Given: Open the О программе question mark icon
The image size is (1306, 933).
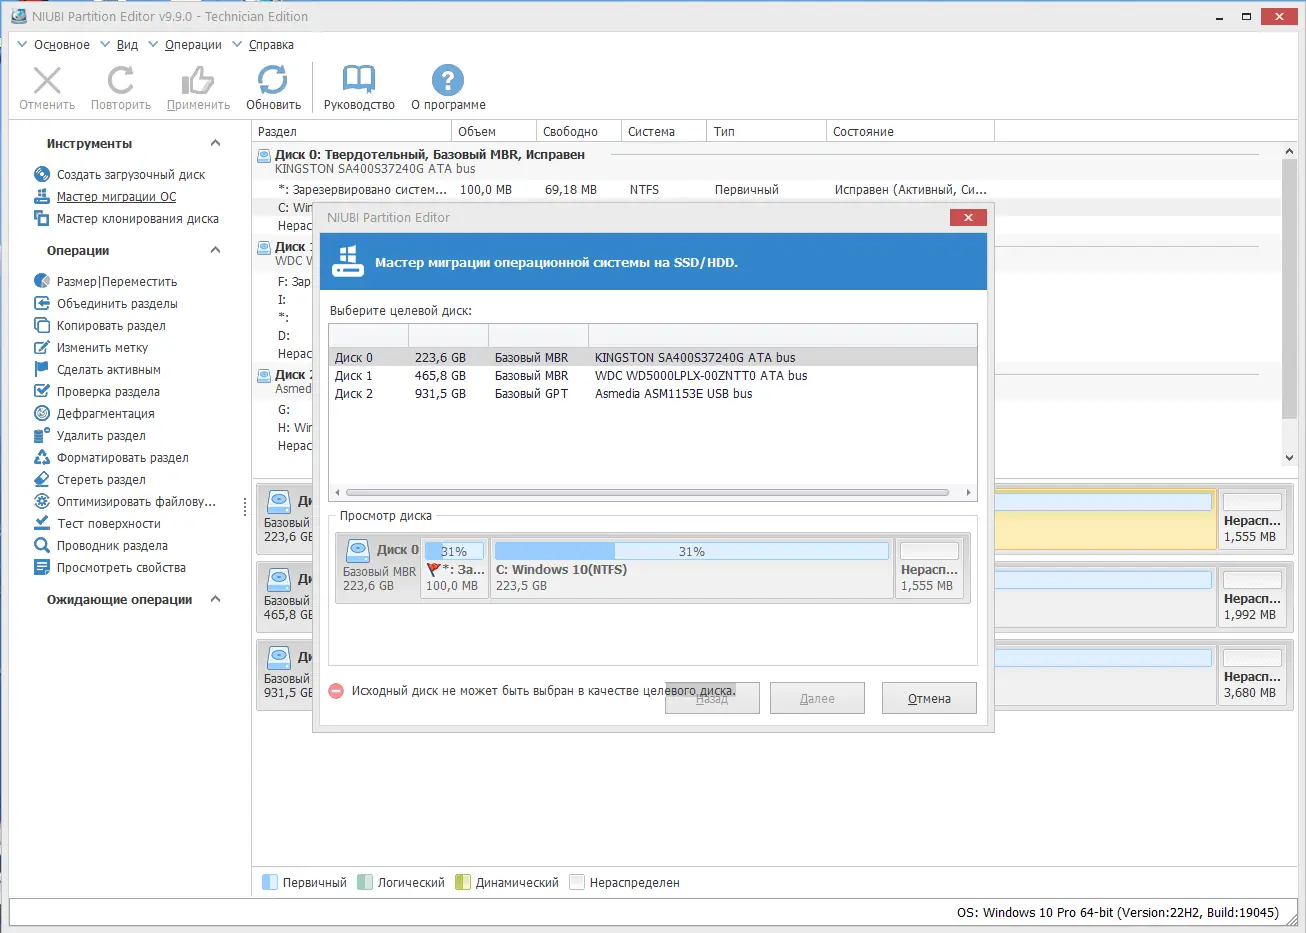Looking at the screenshot, I should 448,81.
